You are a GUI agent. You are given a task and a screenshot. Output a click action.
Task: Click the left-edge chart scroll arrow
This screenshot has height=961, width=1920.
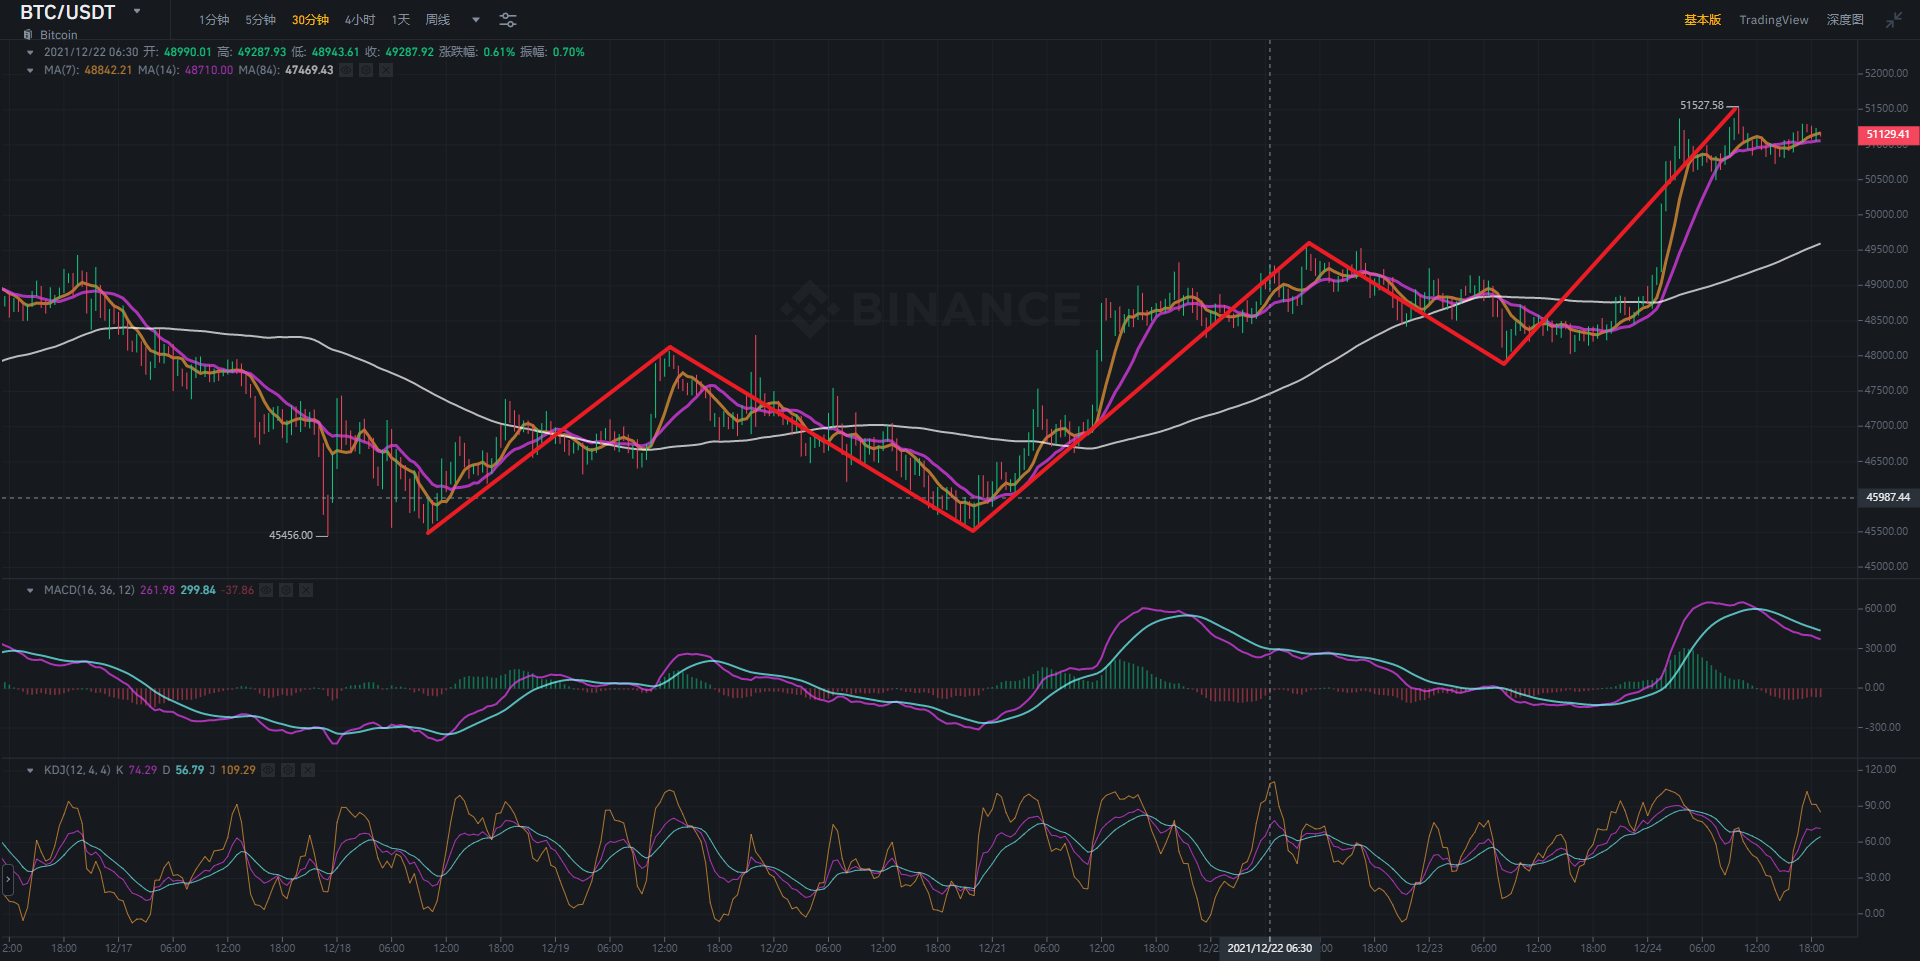coord(8,879)
